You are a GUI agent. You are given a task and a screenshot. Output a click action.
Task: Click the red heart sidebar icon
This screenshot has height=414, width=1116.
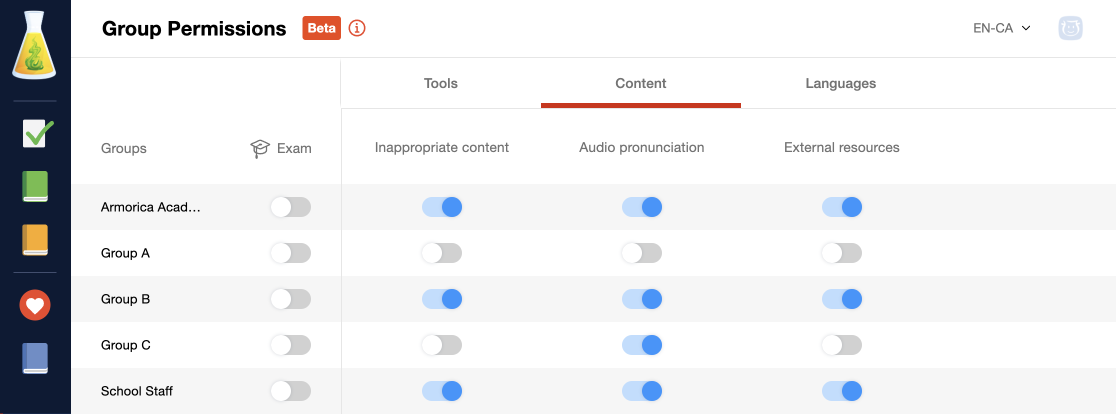[35, 305]
